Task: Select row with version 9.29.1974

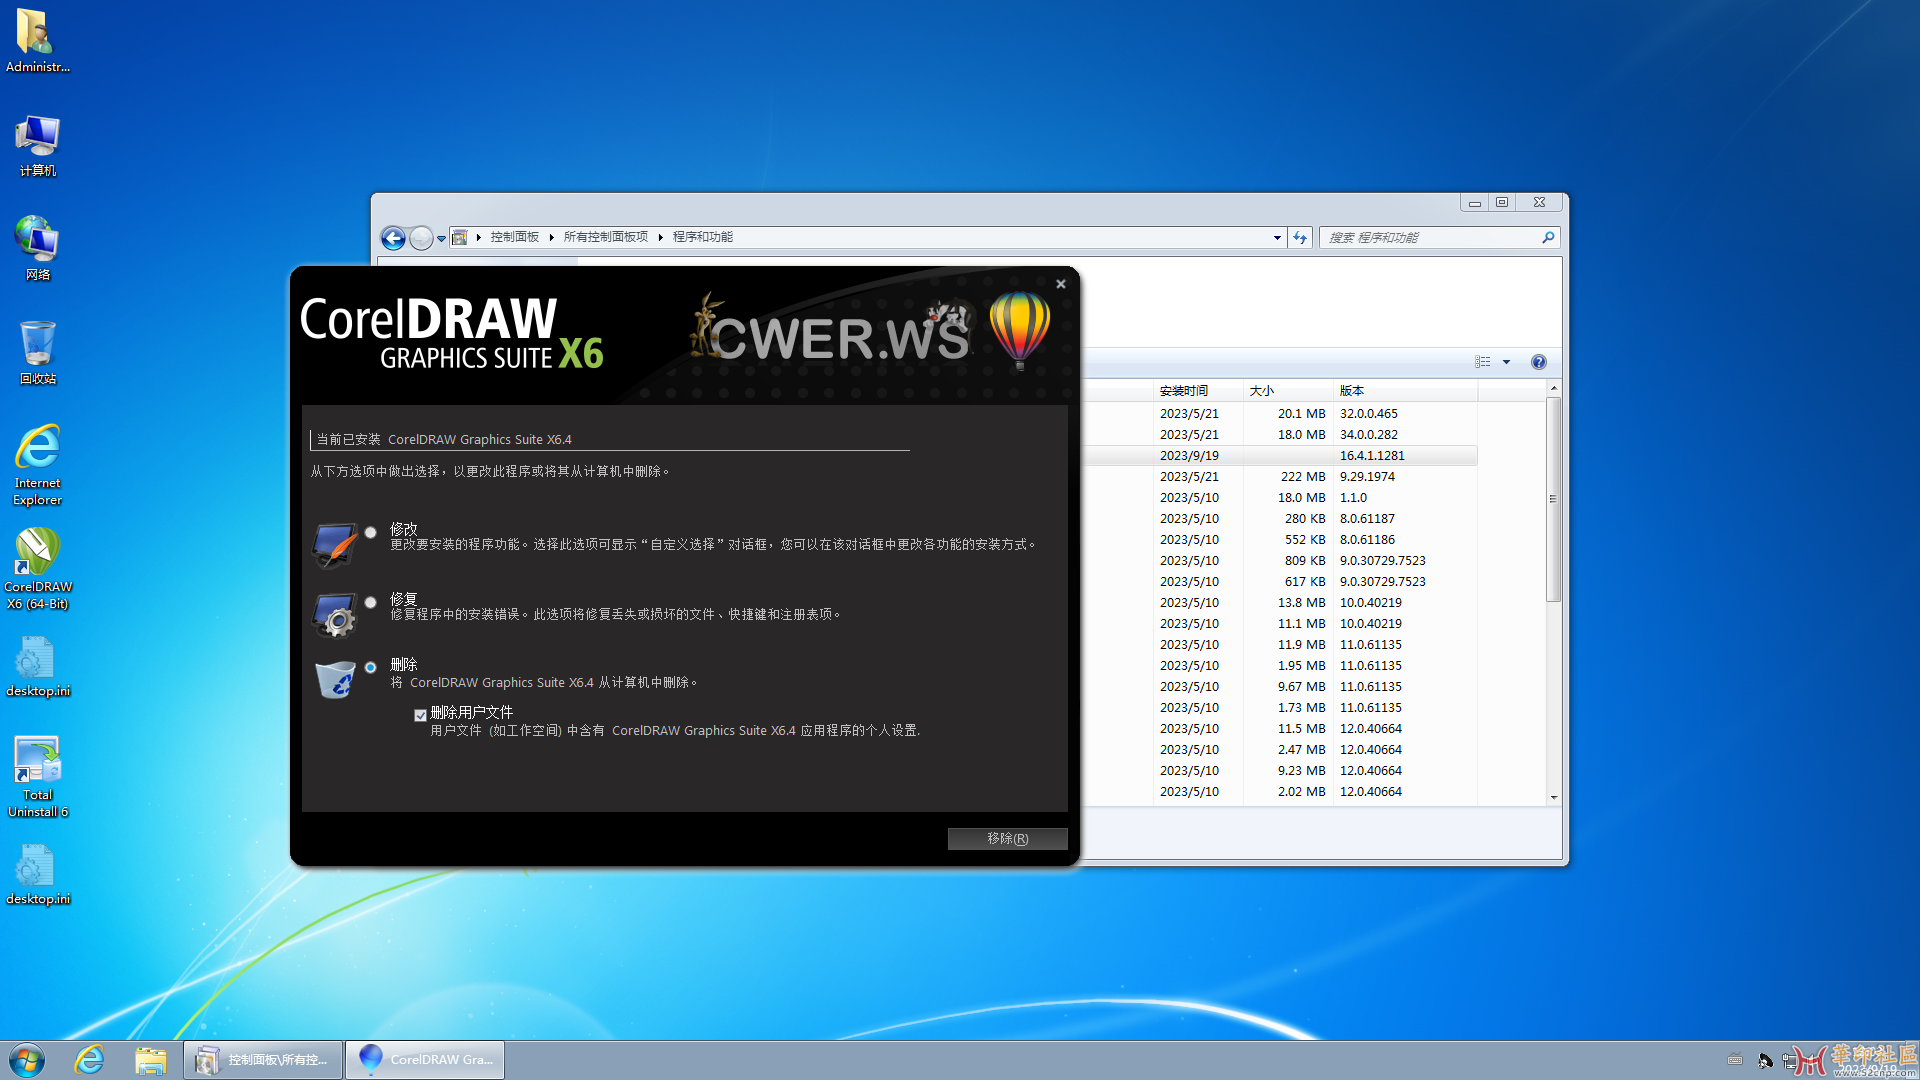Action: (1280, 476)
